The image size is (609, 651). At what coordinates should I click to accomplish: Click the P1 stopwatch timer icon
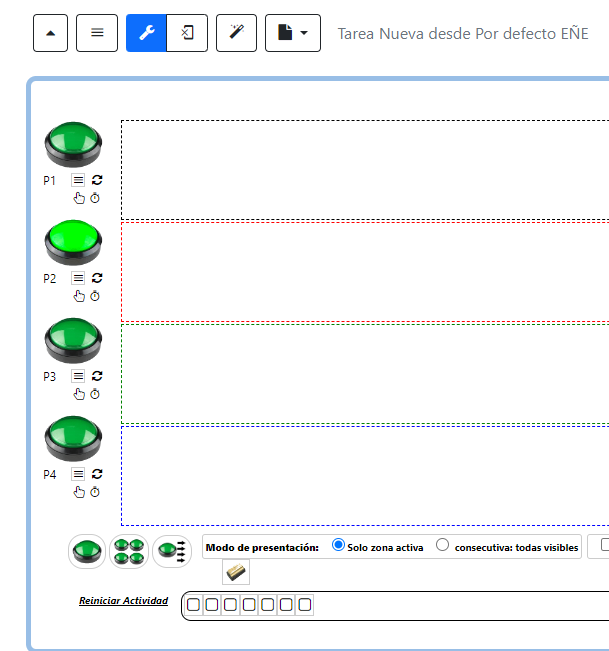pyautogui.click(x=95, y=198)
